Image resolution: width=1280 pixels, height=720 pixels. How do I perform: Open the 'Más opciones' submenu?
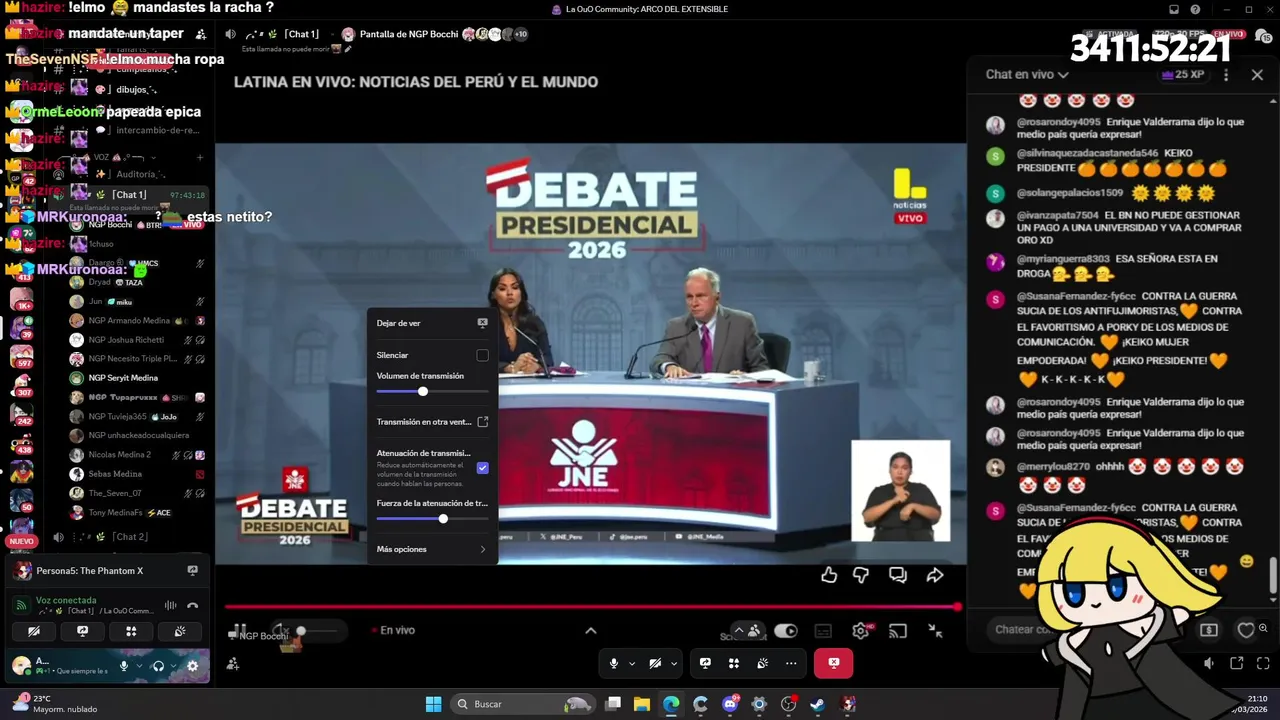tap(432, 549)
